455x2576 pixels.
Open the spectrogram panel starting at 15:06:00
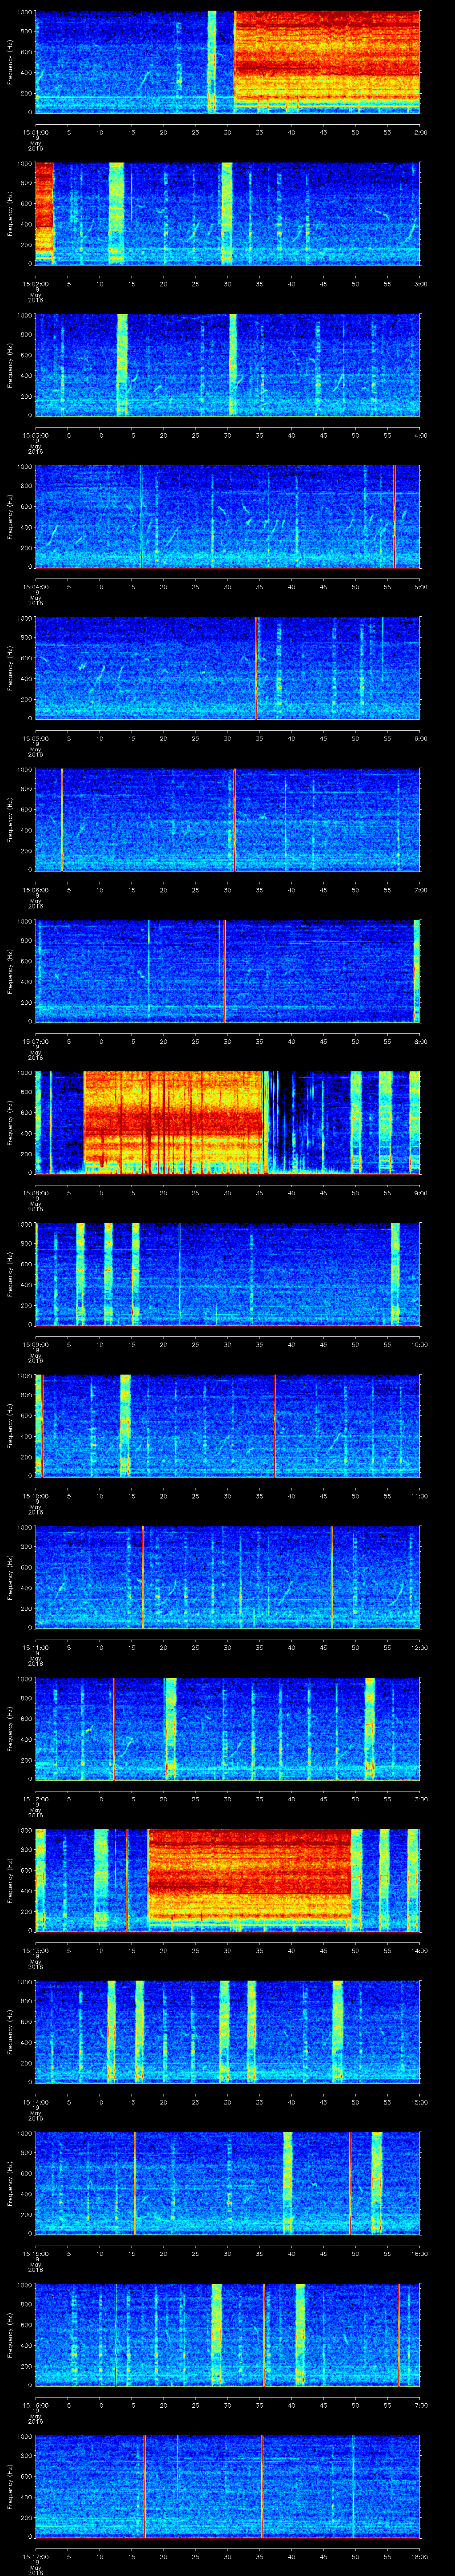227,819
